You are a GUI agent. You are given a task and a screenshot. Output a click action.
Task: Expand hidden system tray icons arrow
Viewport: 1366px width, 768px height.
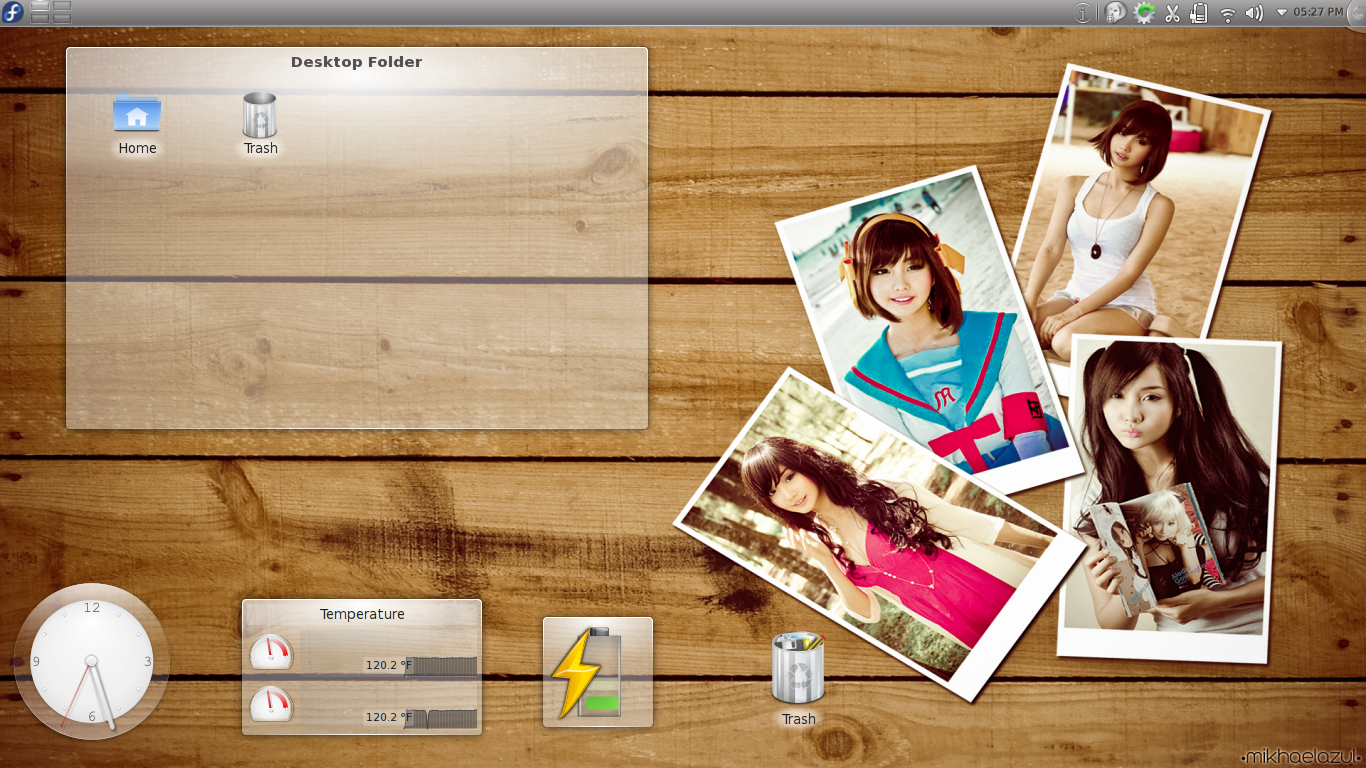pos(1282,13)
